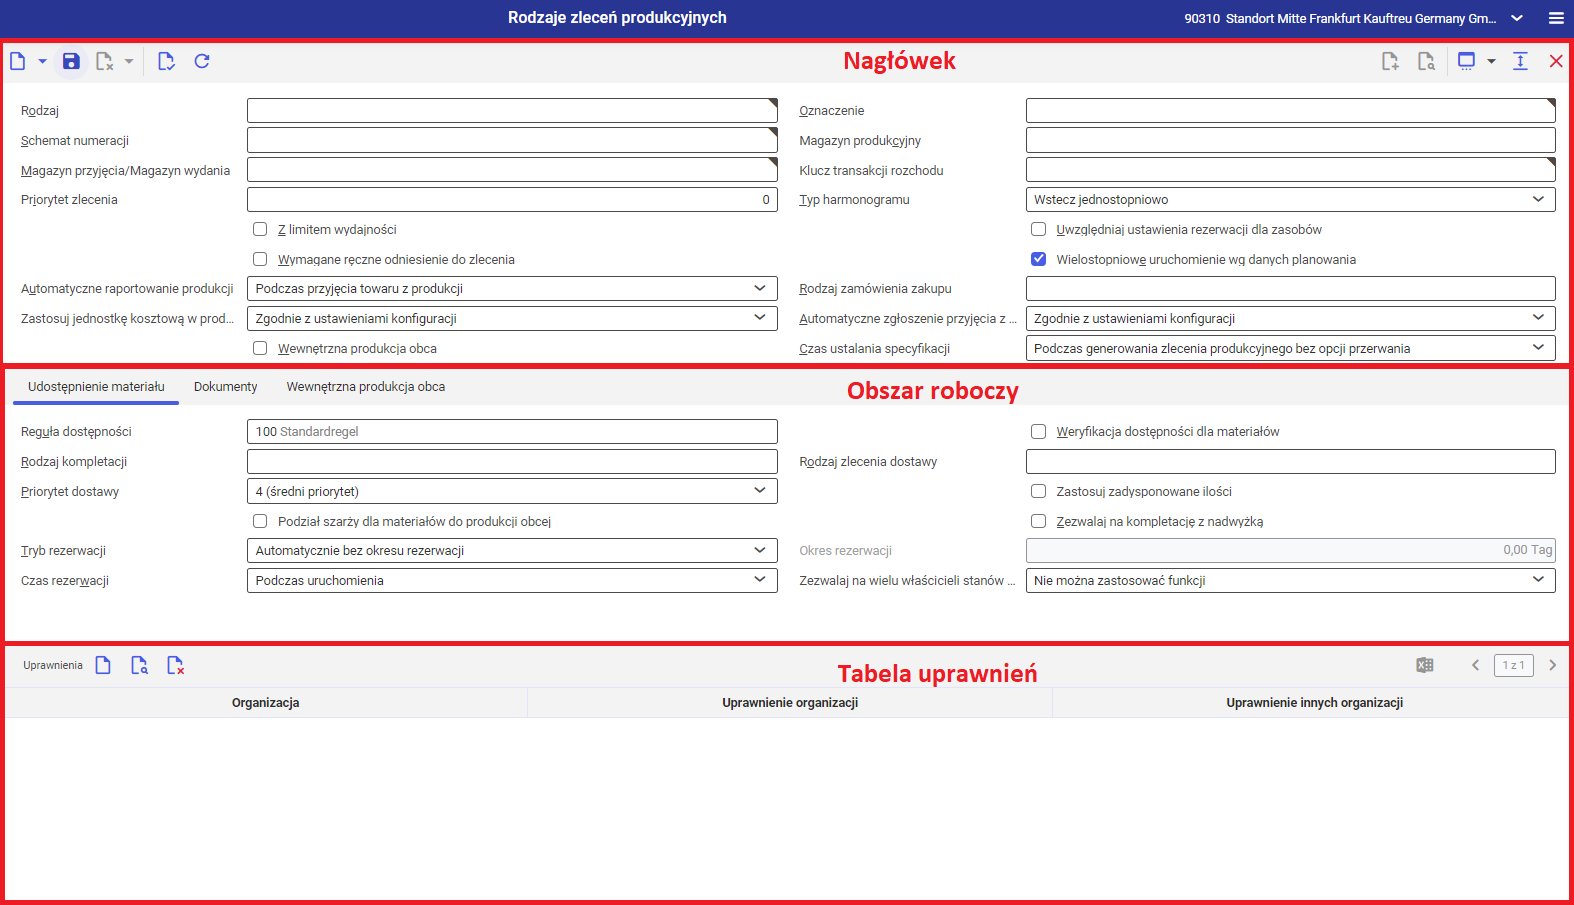
Task: Toggle Podział szarży dla materiałów checkbox
Action: 260,521
